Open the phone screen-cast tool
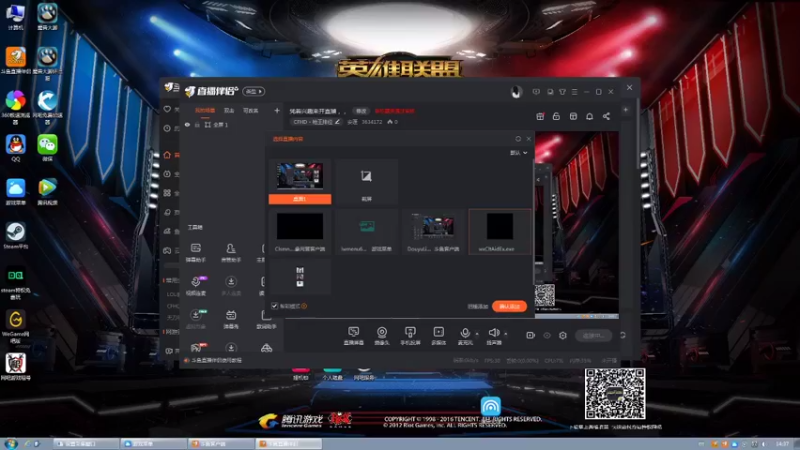800x450 pixels. point(410,335)
